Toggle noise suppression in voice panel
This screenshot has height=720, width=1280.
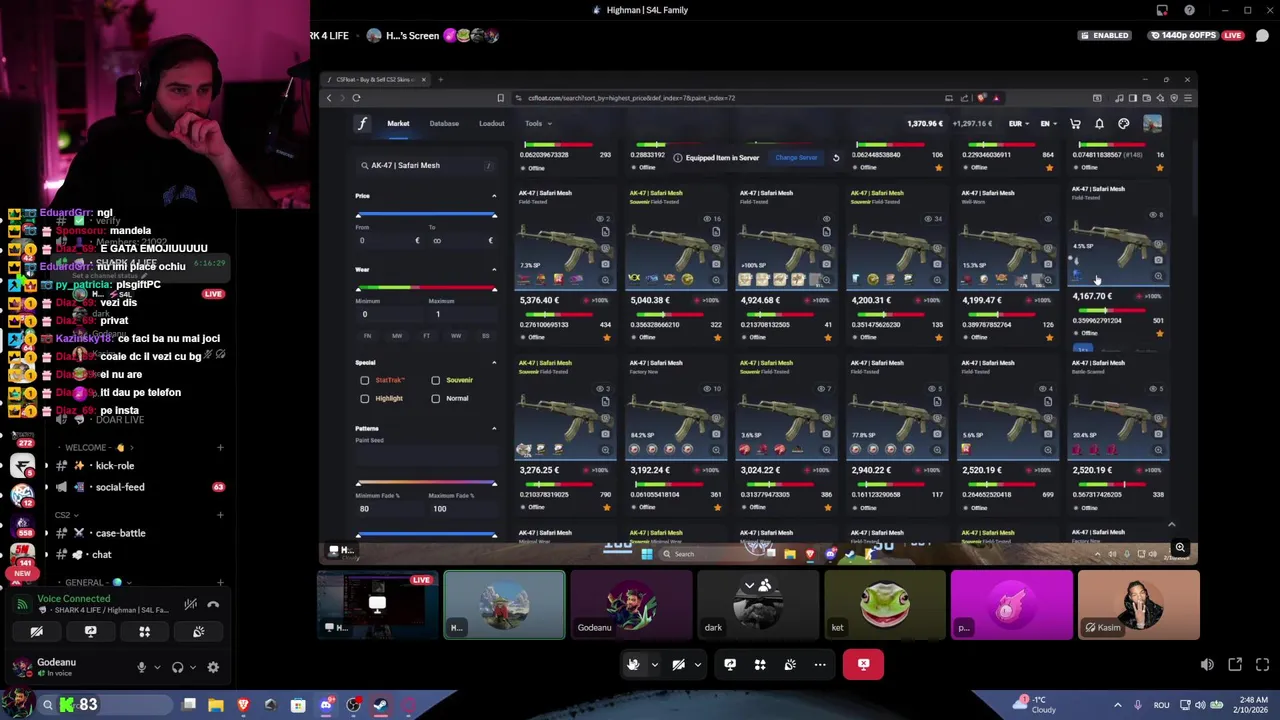click(x=190, y=604)
